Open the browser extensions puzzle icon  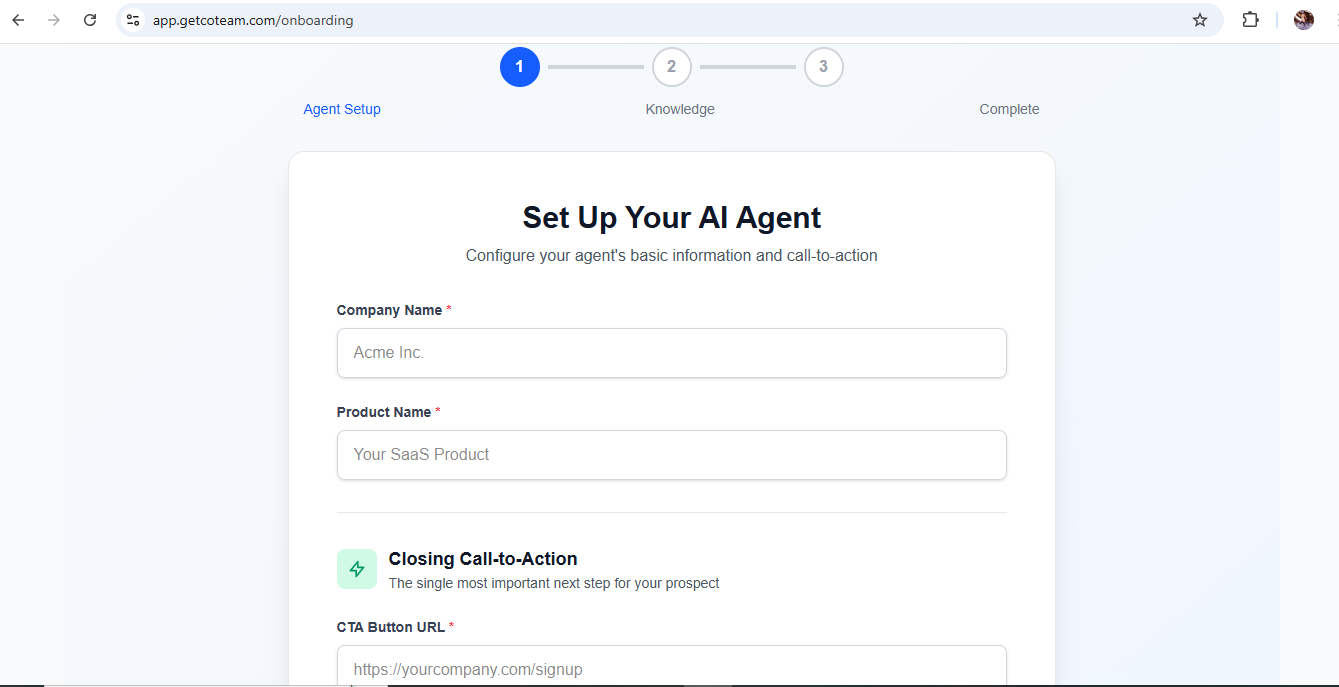point(1250,20)
